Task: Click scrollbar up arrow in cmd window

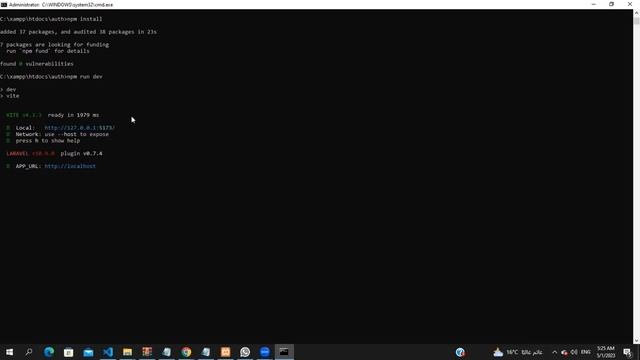Action: point(636,13)
